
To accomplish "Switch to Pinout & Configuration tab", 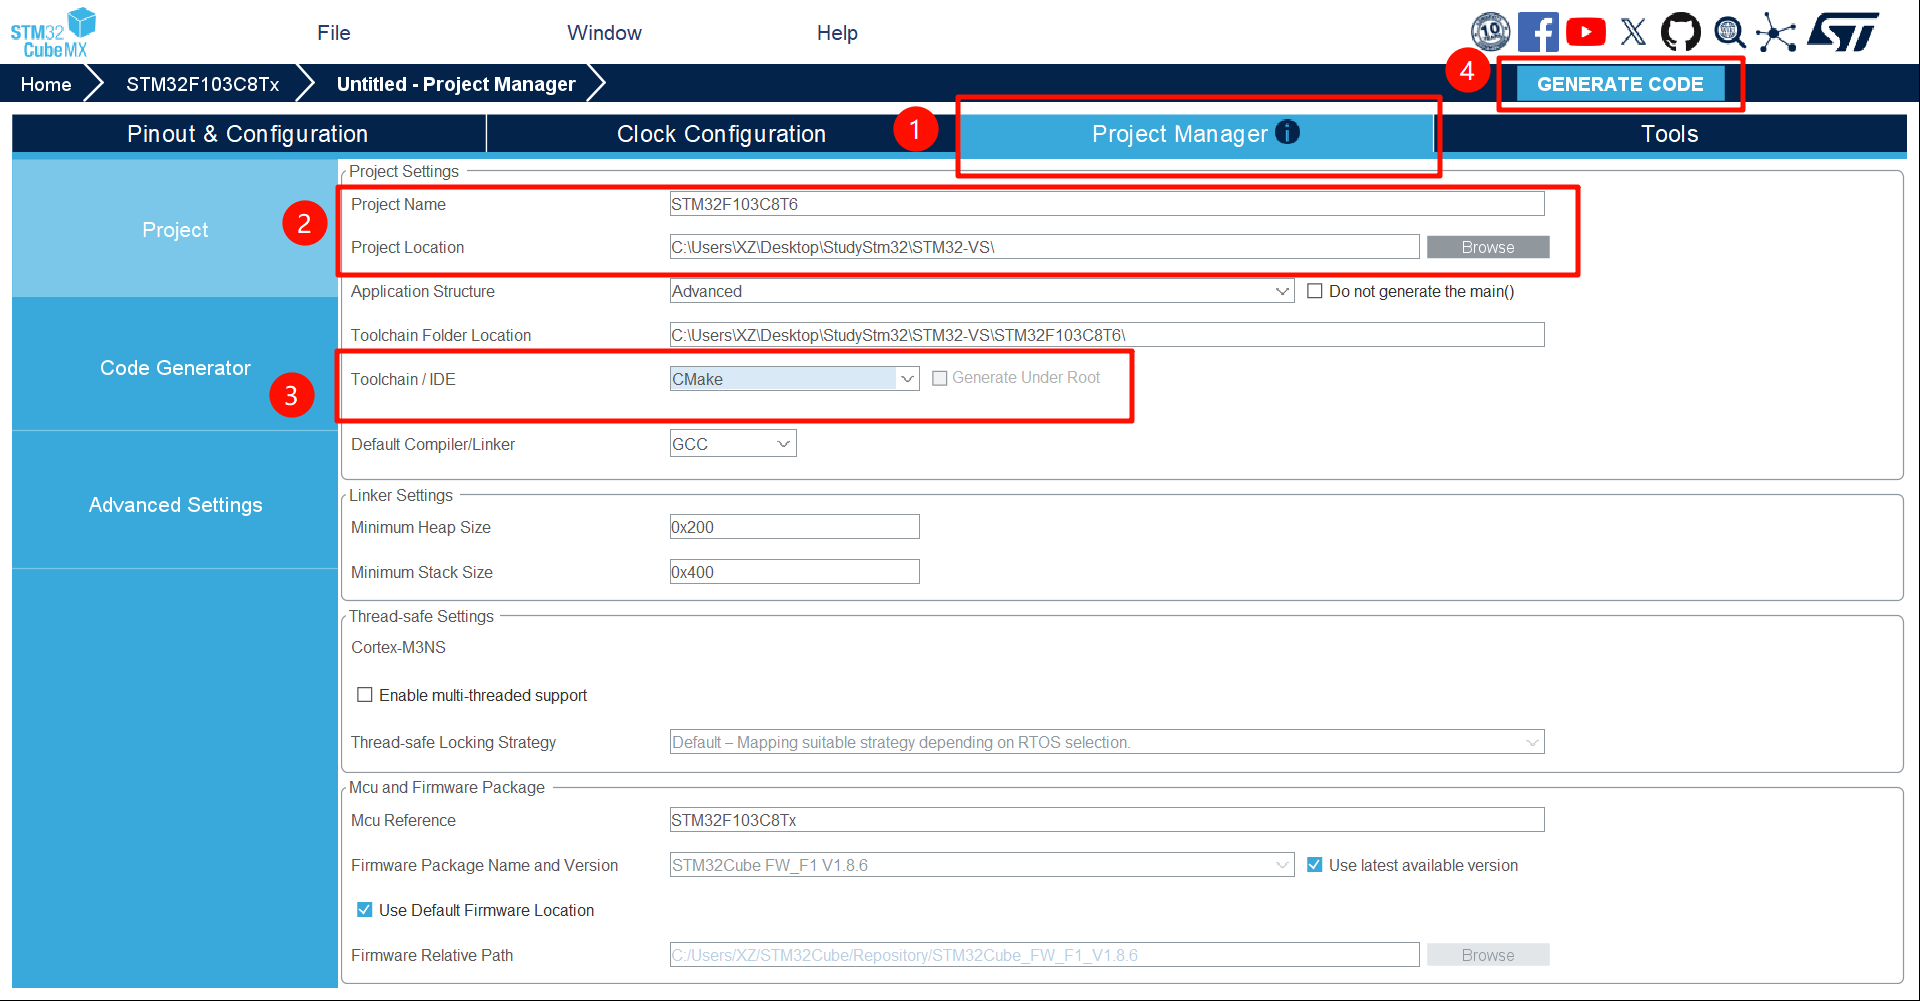I will (248, 134).
